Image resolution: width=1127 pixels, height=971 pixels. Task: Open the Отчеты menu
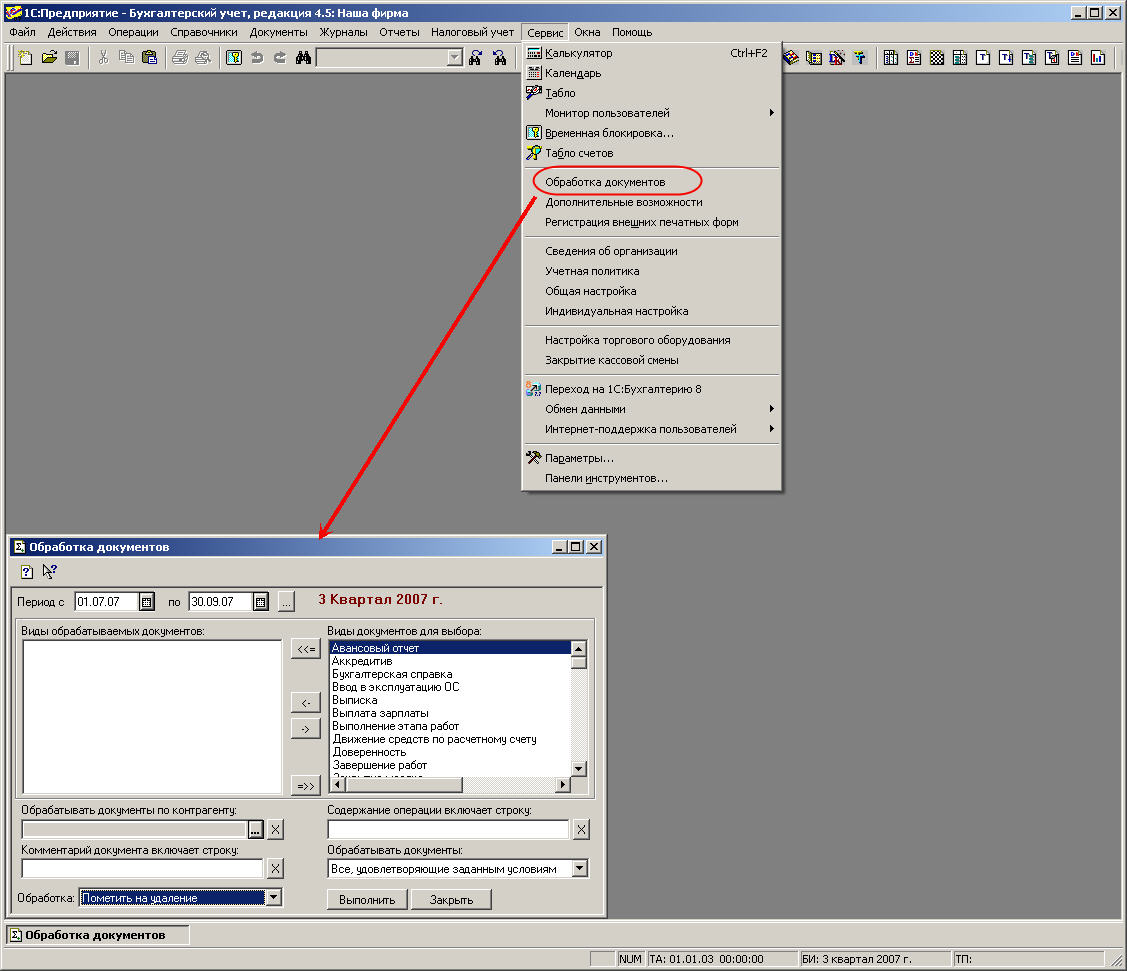[399, 32]
